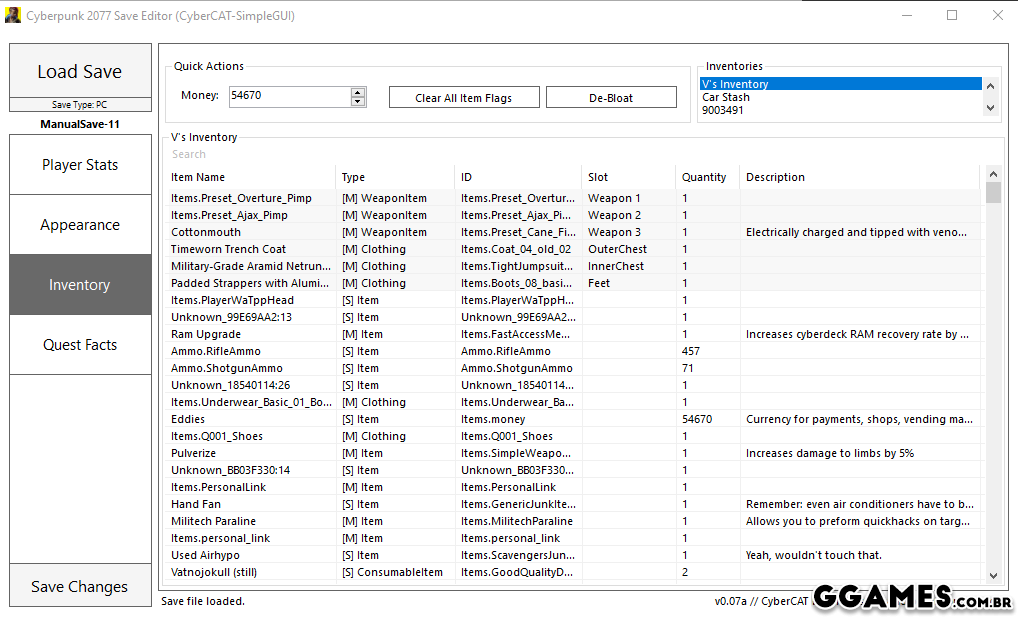Switch to the Appearance tab
1018x617 pixels.
(80, 225)
